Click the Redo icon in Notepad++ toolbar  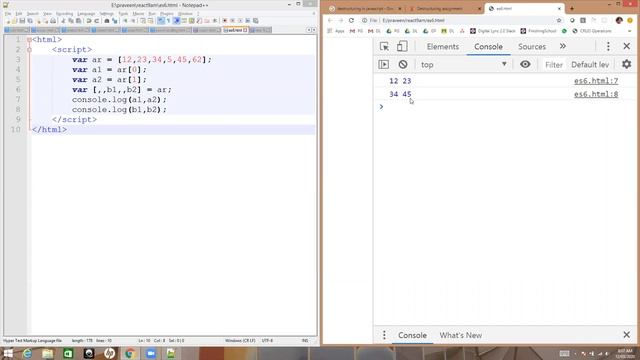pyautogui.click(x=97, y=21)
